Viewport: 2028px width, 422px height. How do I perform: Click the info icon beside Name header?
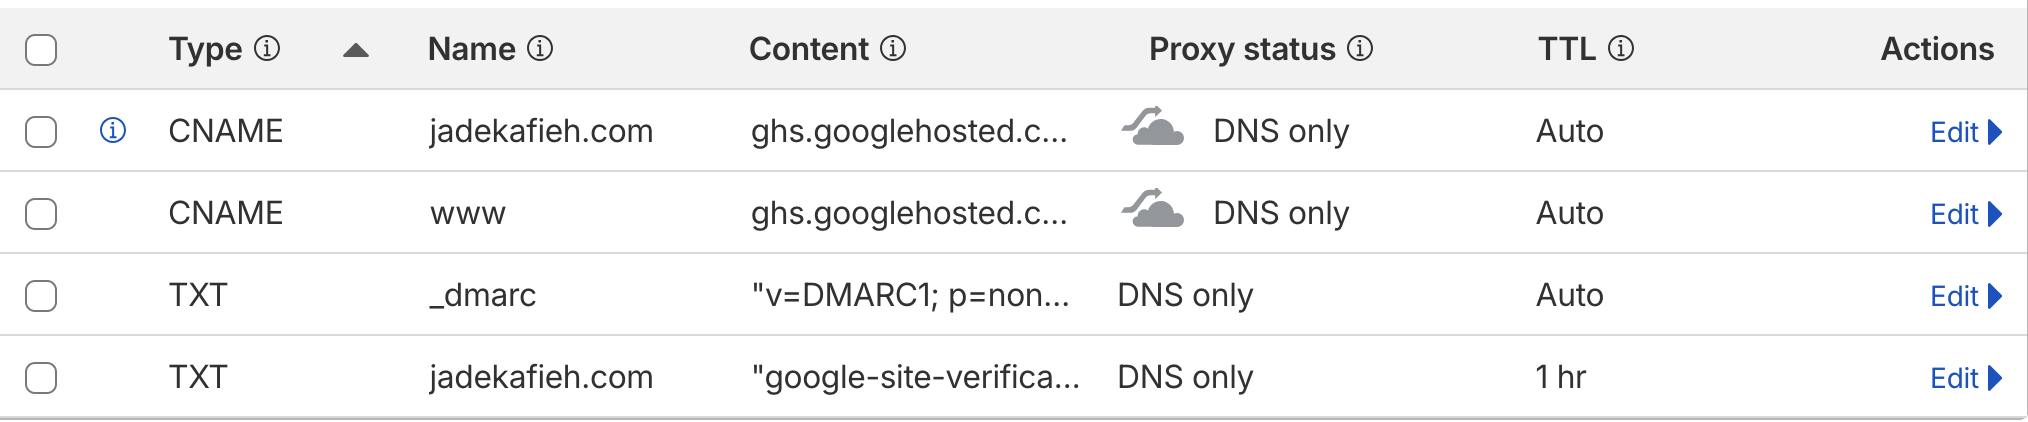click(x=540, y=48)
